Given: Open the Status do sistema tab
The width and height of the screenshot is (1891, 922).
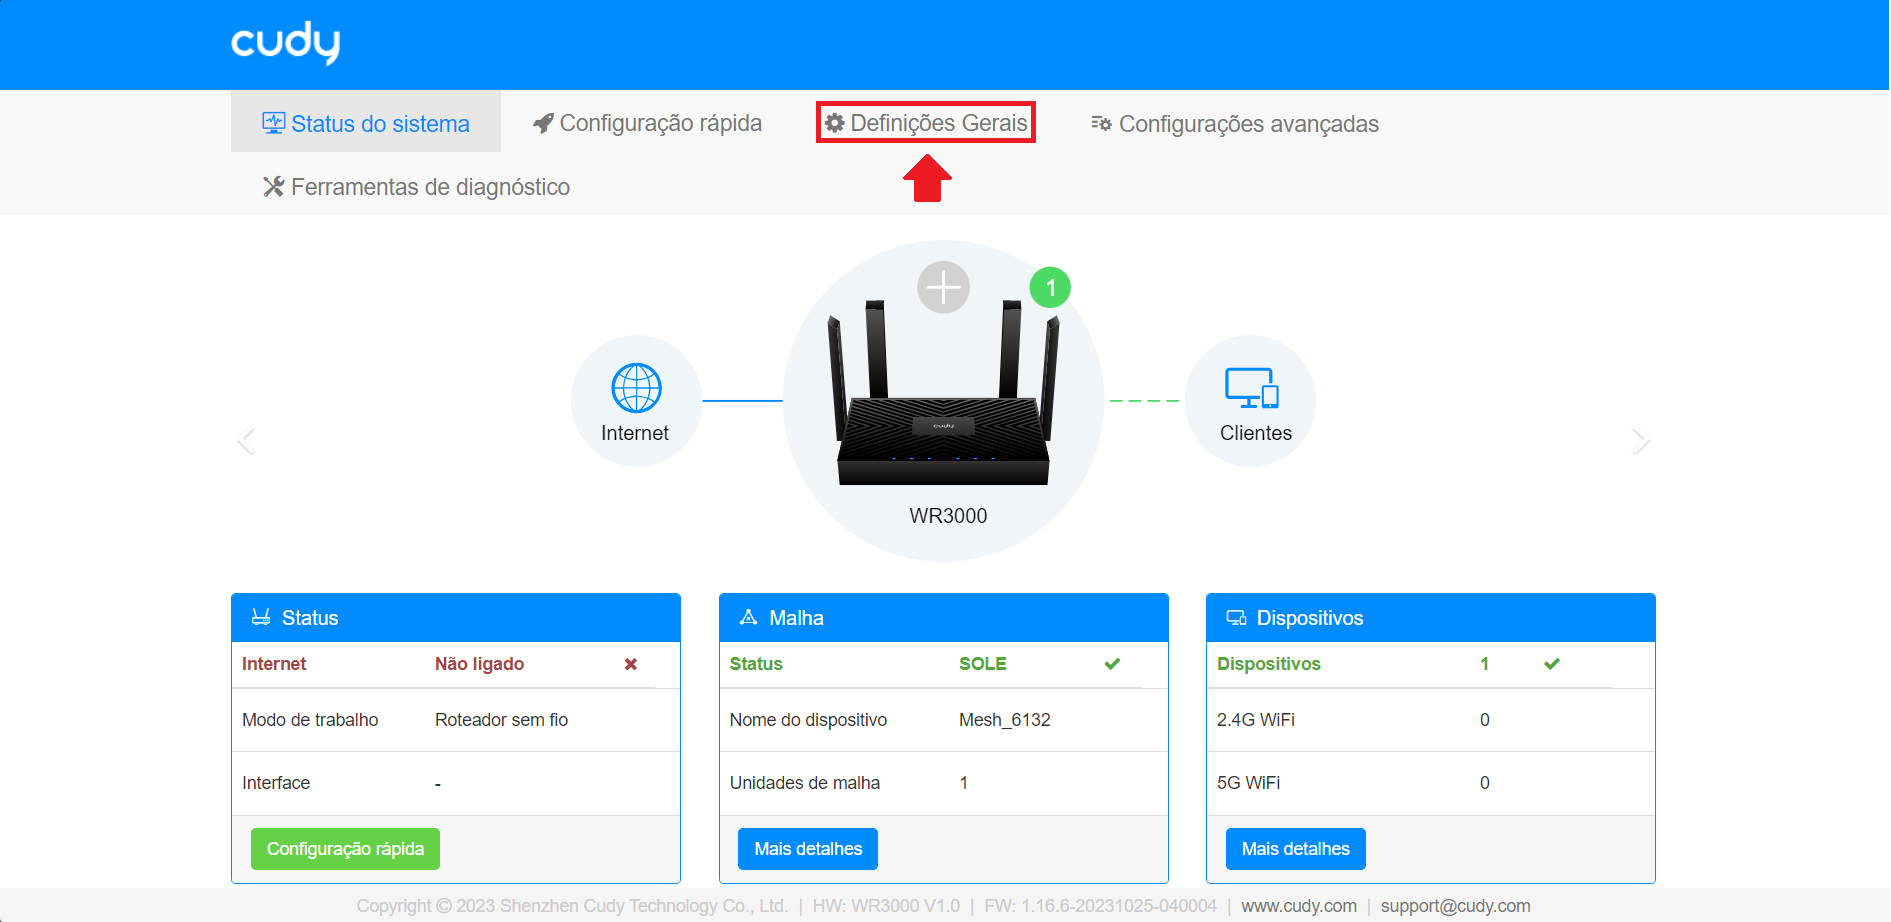Looking at the screenshot, I should tap(366, 123).
